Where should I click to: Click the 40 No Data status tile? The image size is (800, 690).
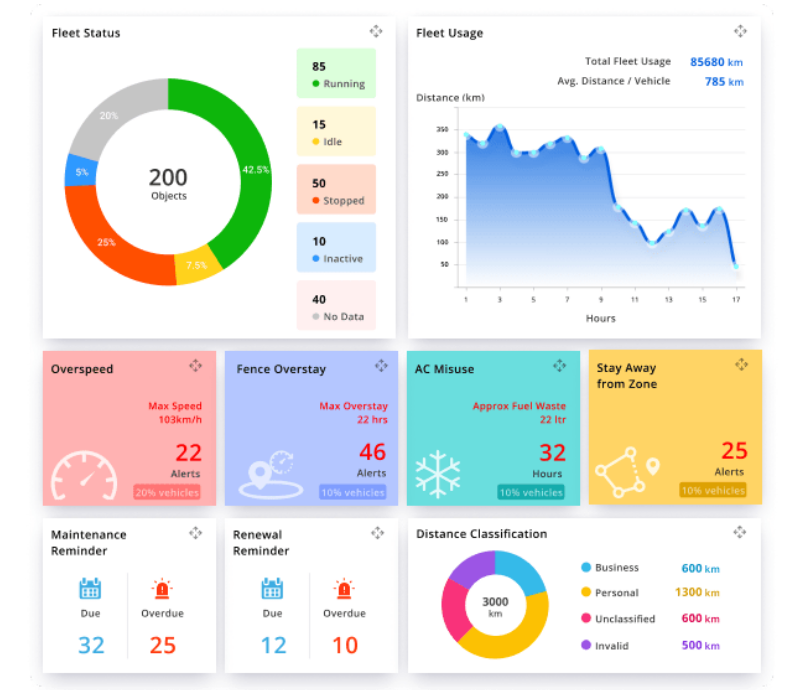(x=336, y=306)
